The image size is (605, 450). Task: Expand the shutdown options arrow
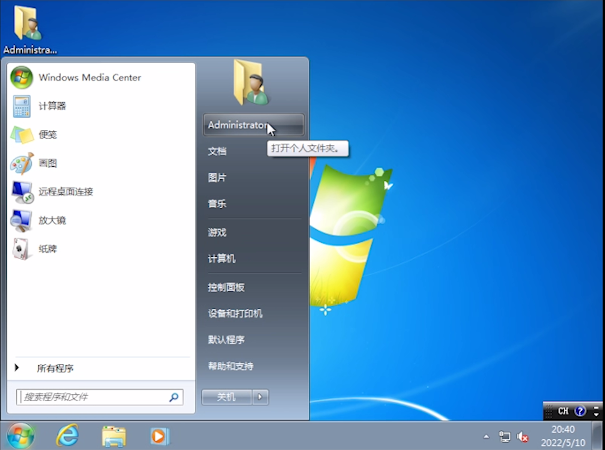[260, 397]
